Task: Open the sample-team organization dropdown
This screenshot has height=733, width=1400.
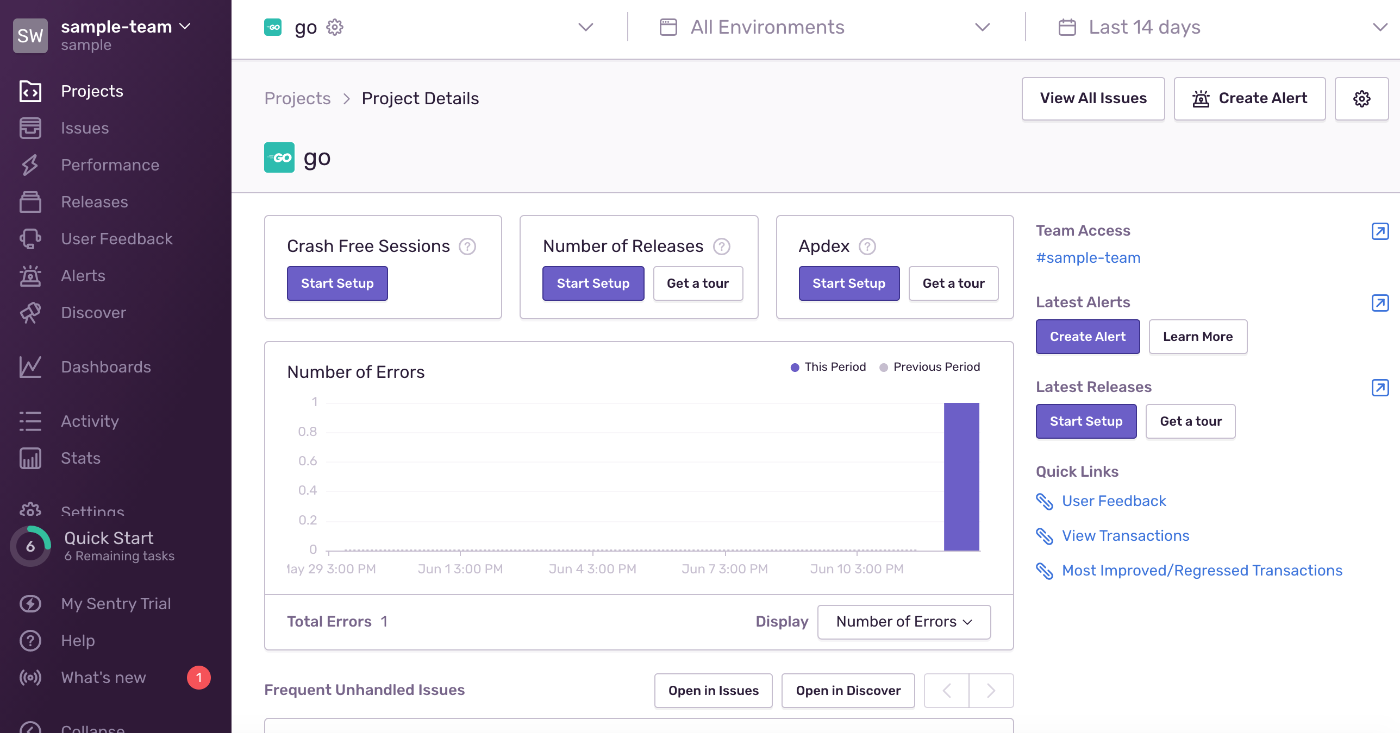Action: pyautogui.click(x=125, y=27)
